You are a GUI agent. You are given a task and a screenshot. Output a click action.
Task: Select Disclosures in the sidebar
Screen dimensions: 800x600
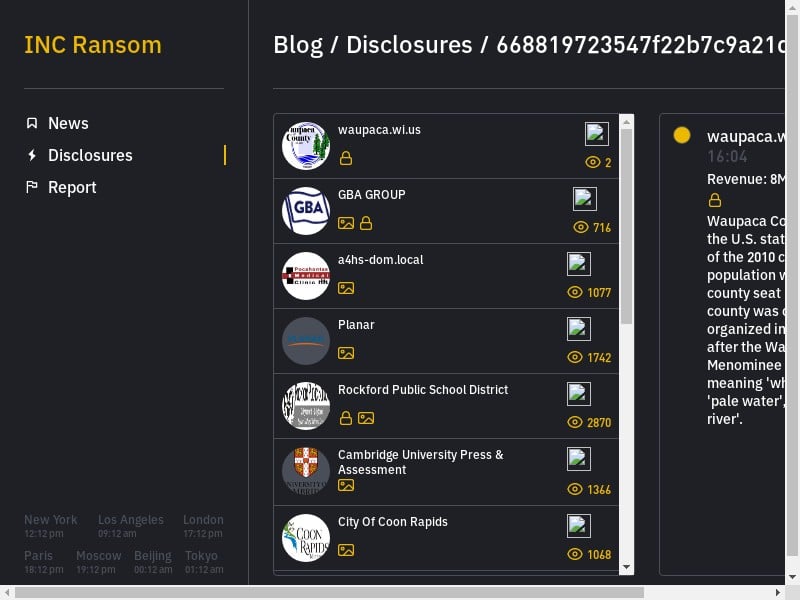click(90, 155)
